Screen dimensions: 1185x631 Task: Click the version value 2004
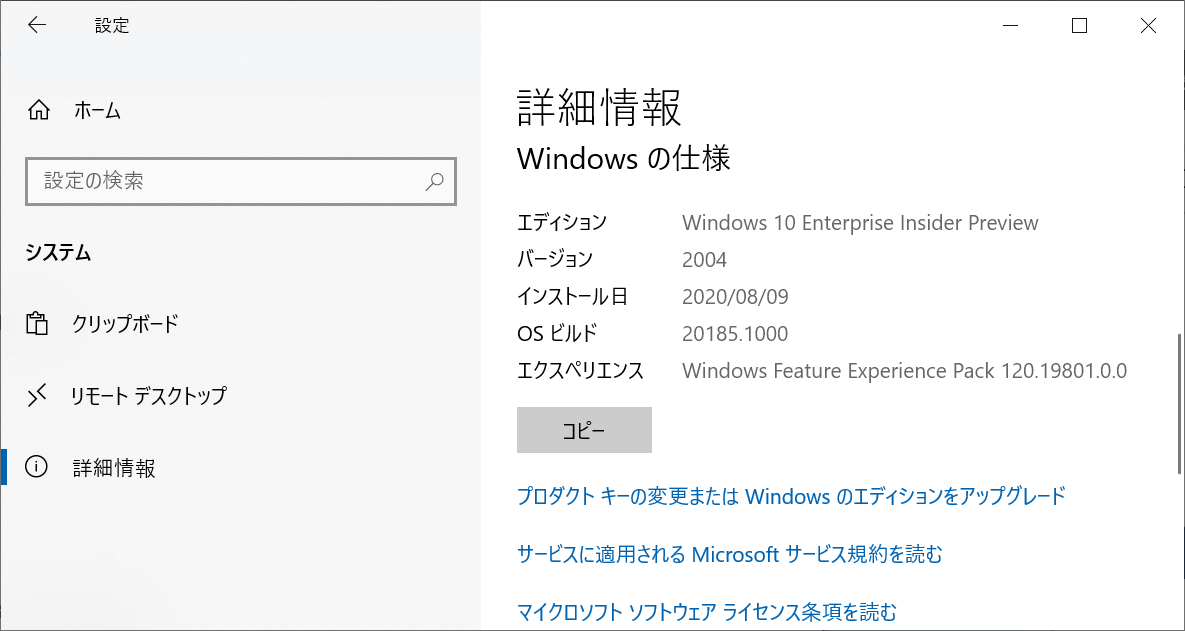(704, 260)
